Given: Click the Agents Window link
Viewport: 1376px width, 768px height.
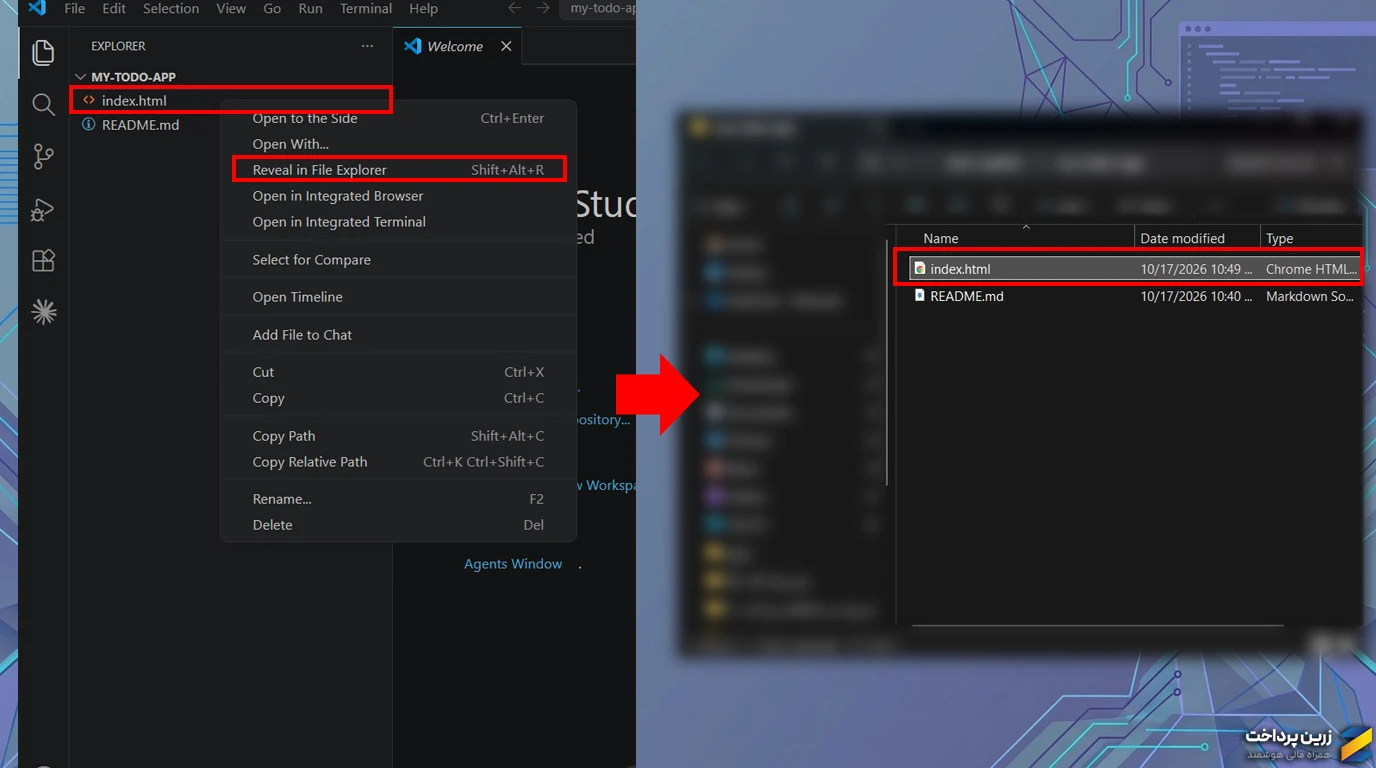Looking at the screenshot, I should [x=513, y=564].
